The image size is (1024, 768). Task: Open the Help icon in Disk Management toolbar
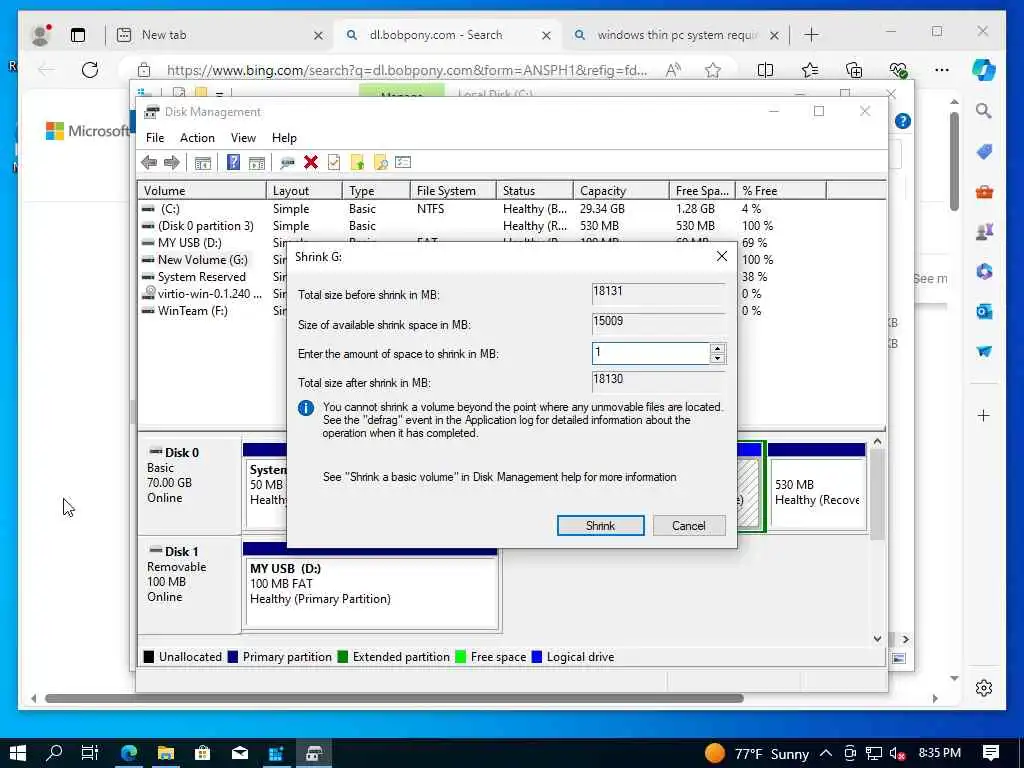233,163
